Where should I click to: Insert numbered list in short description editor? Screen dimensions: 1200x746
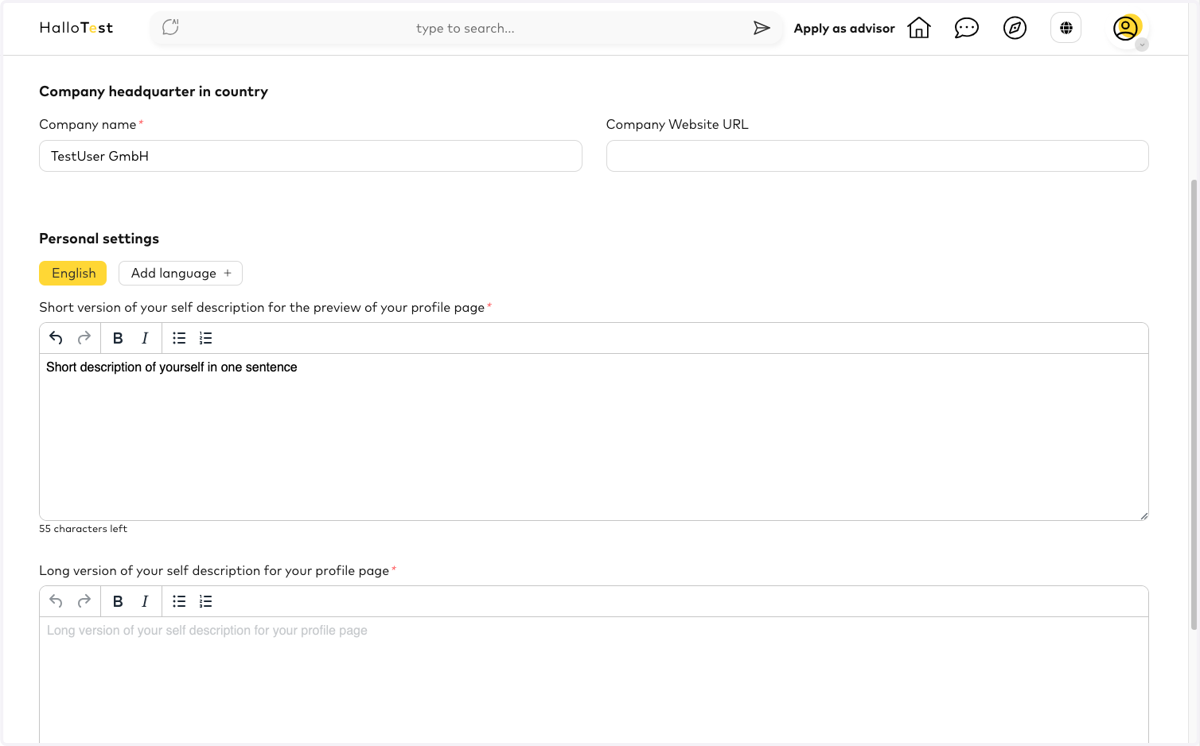206,338
